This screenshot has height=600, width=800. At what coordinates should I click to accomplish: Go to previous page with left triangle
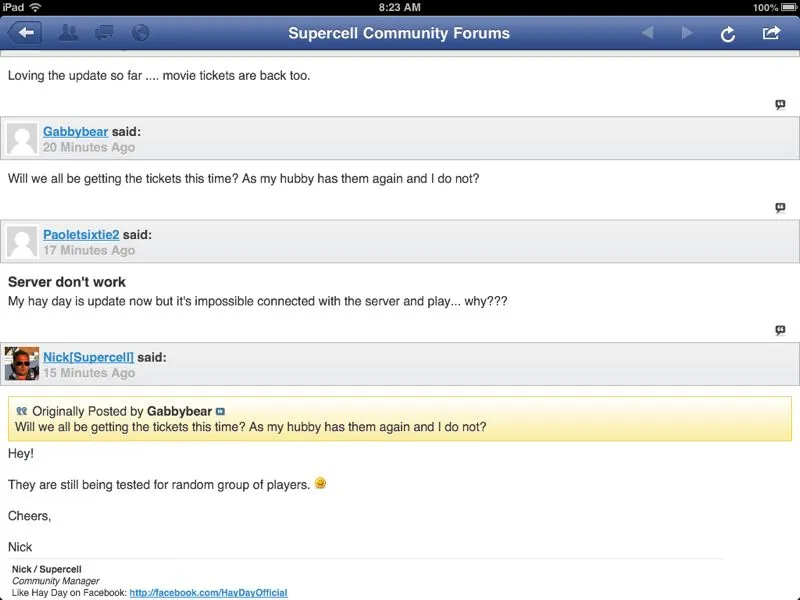pos(647,33)
